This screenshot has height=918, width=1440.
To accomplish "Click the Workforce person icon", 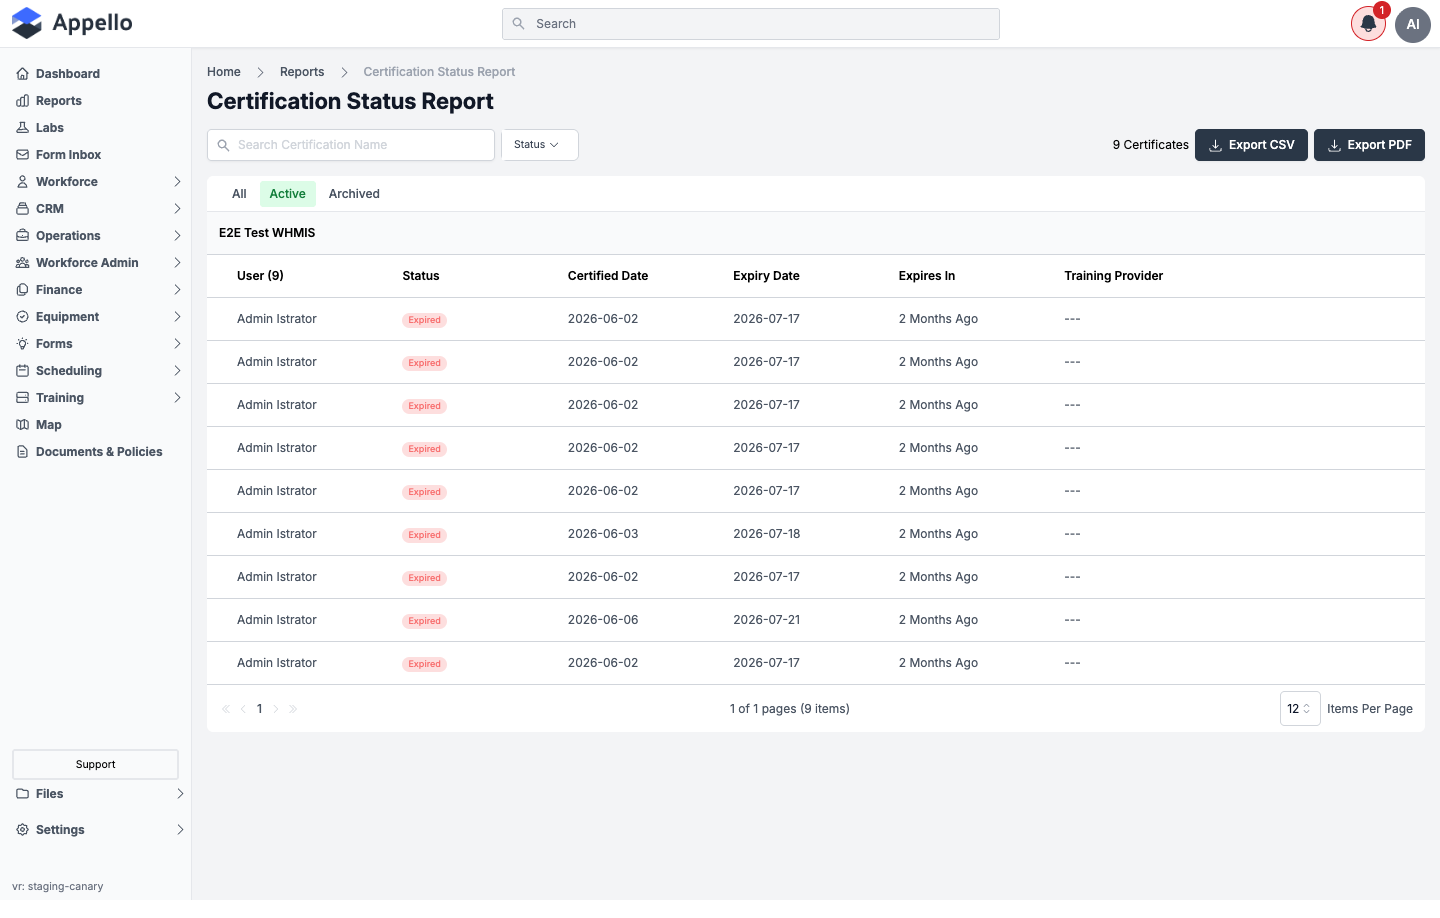I will coord(22,182).
